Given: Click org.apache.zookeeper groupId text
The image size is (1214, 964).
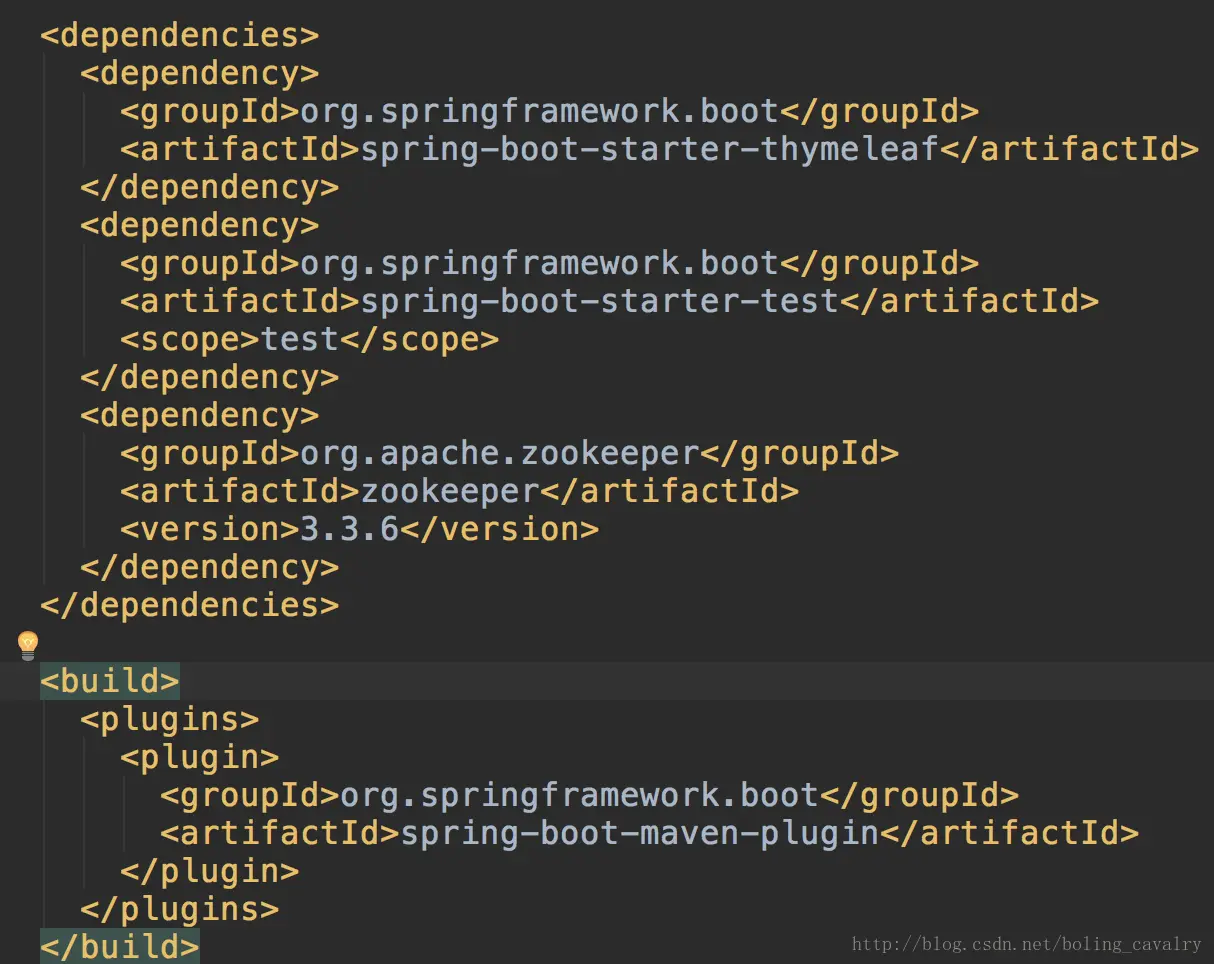Looking at the screenshot, I should [500, 453].
